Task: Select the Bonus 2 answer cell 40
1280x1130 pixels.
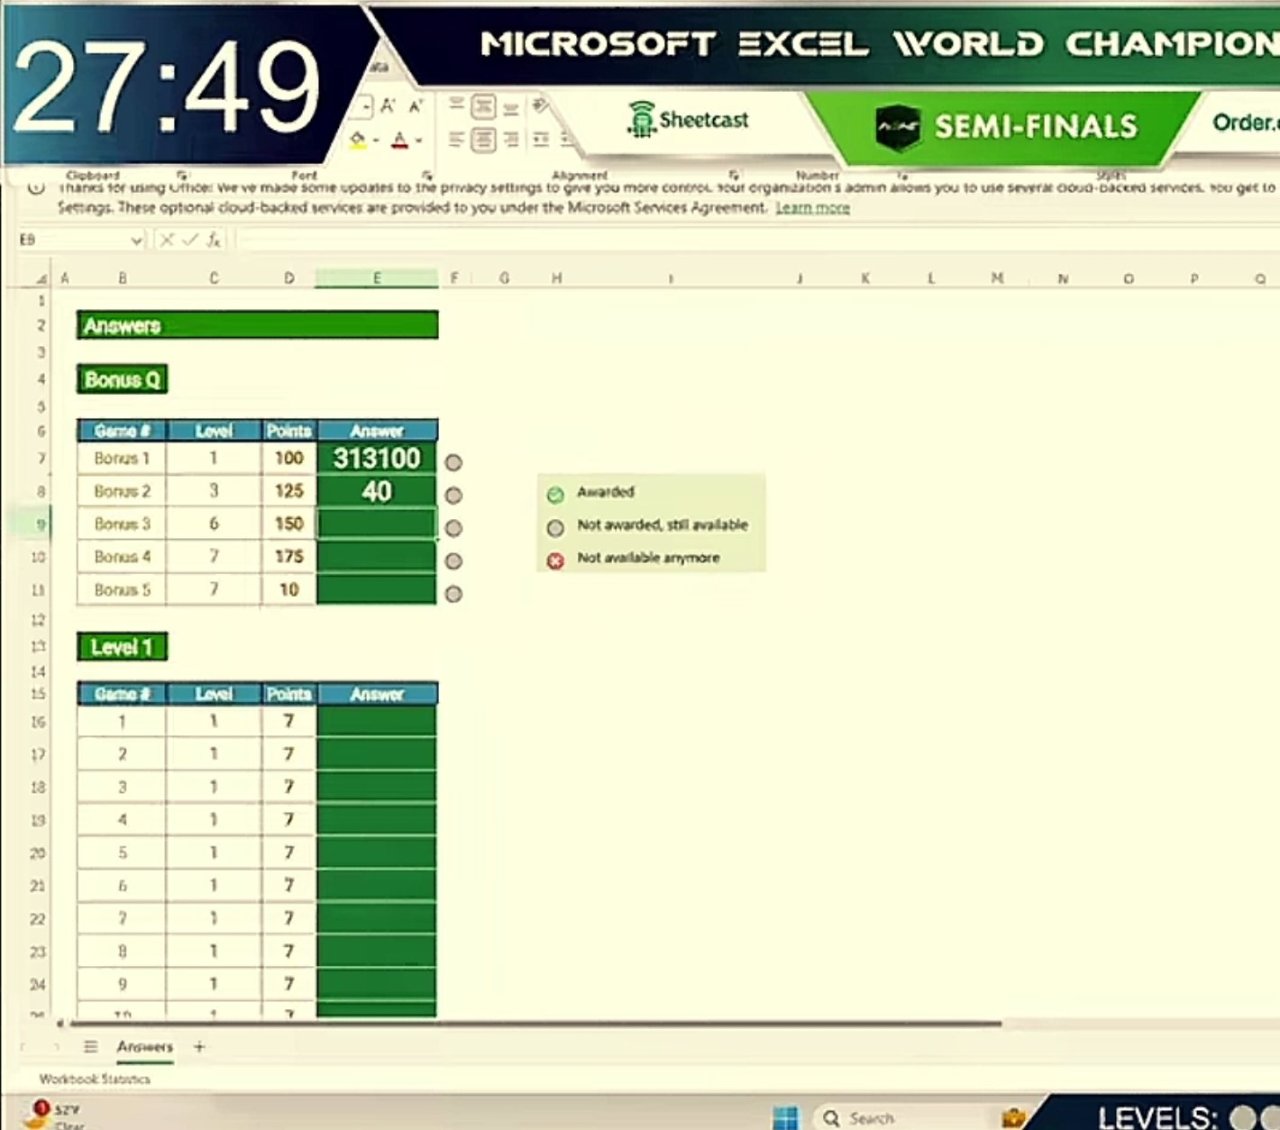Action: pos(377,491)
